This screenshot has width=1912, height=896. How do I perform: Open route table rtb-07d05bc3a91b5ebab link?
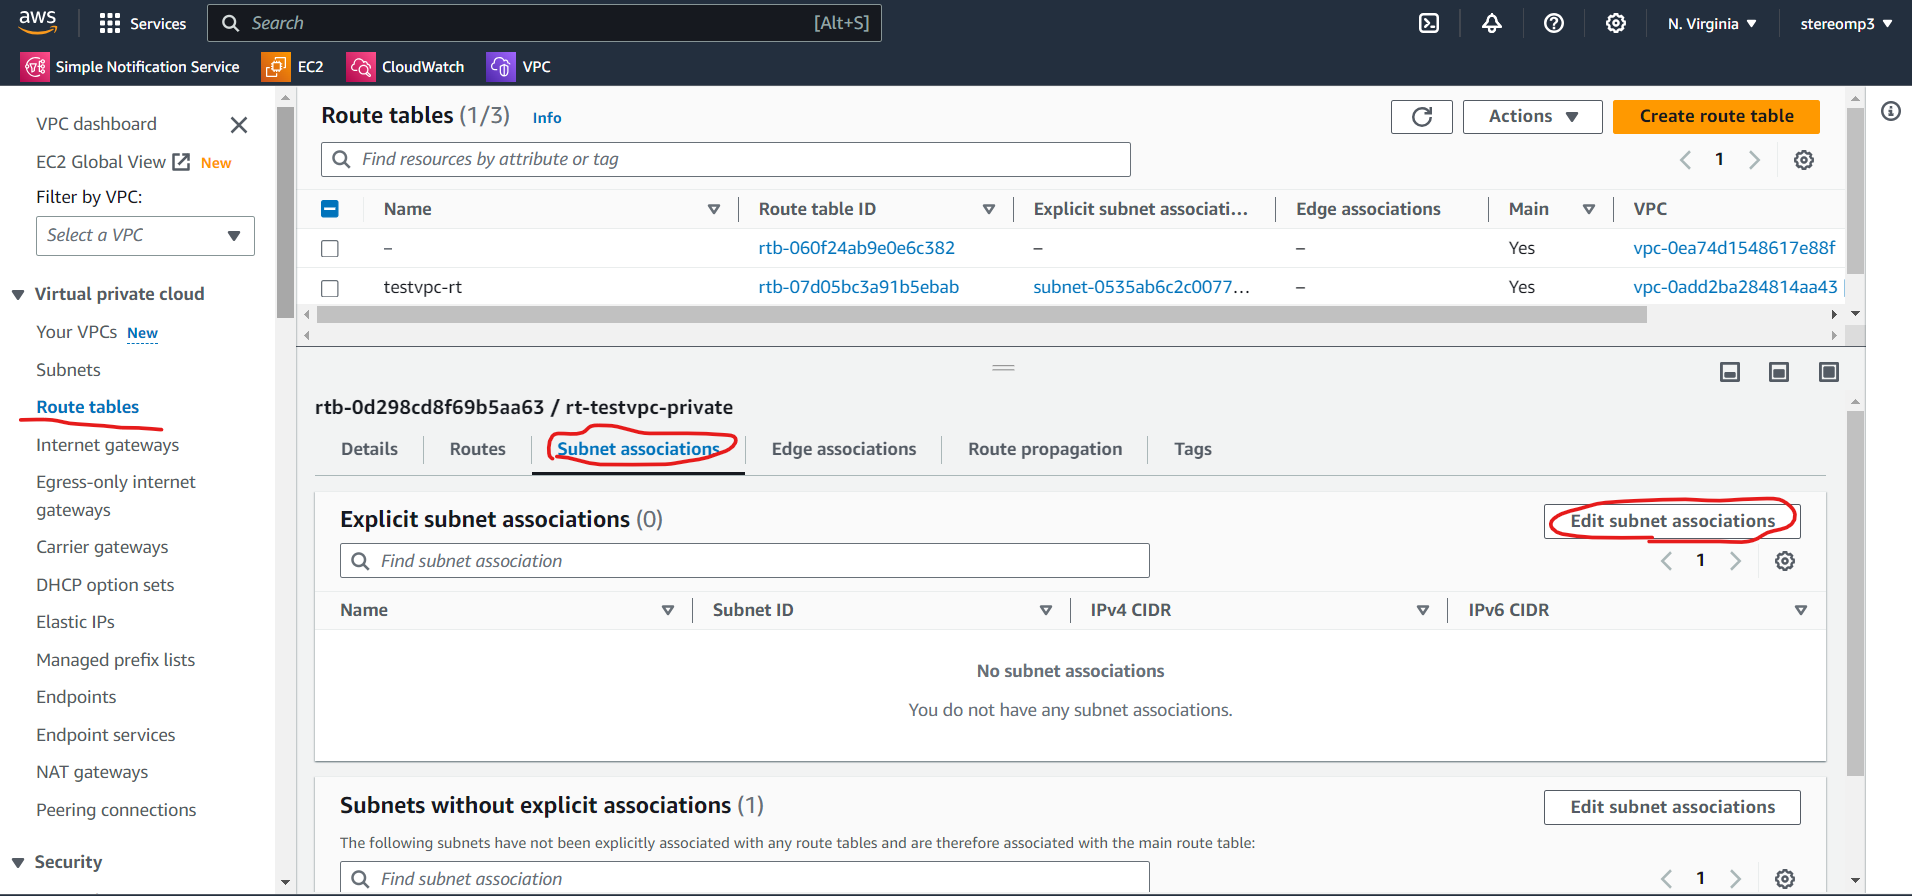click(x=859, y=287)
